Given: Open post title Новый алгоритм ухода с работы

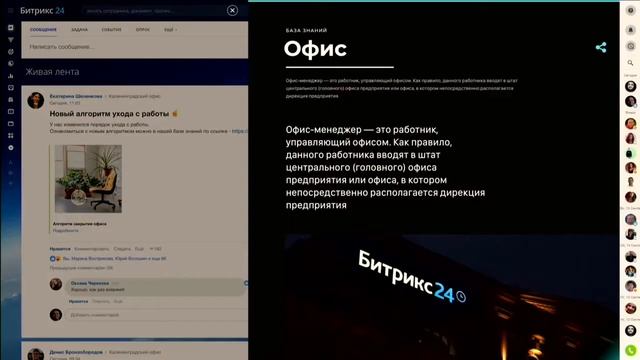Looking at the screenshot, I should pos(109,114).
